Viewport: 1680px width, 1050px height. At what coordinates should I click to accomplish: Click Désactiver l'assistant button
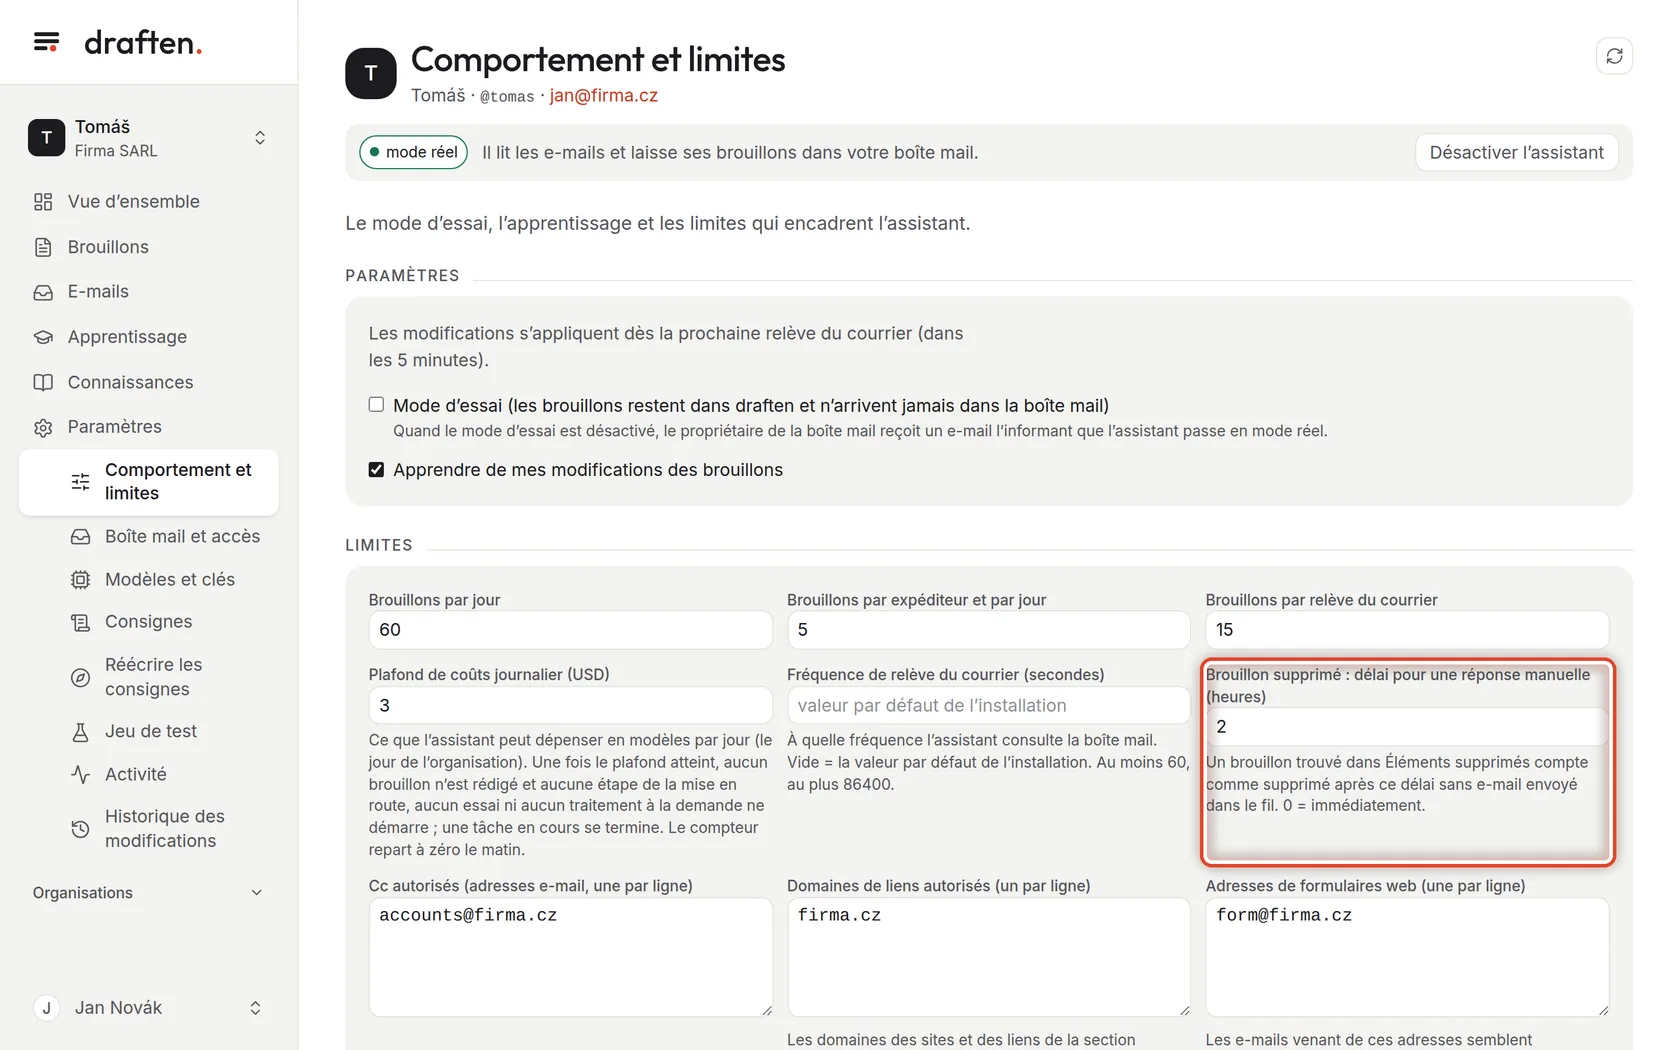[x=1516, y=153]
